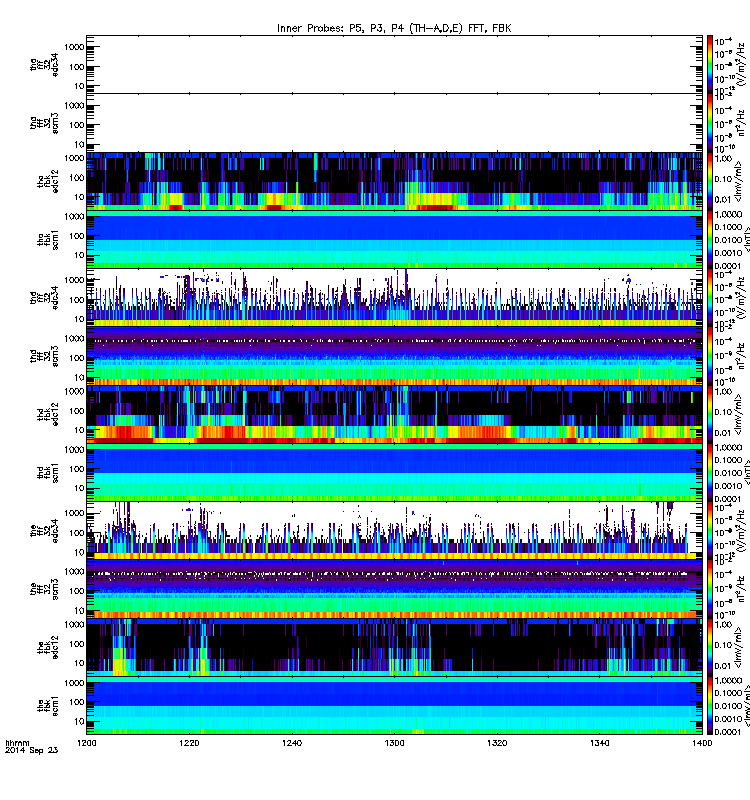Click the 'thd fbk scm1' panel label
750x800 pixels.
(x=48, y=472)
